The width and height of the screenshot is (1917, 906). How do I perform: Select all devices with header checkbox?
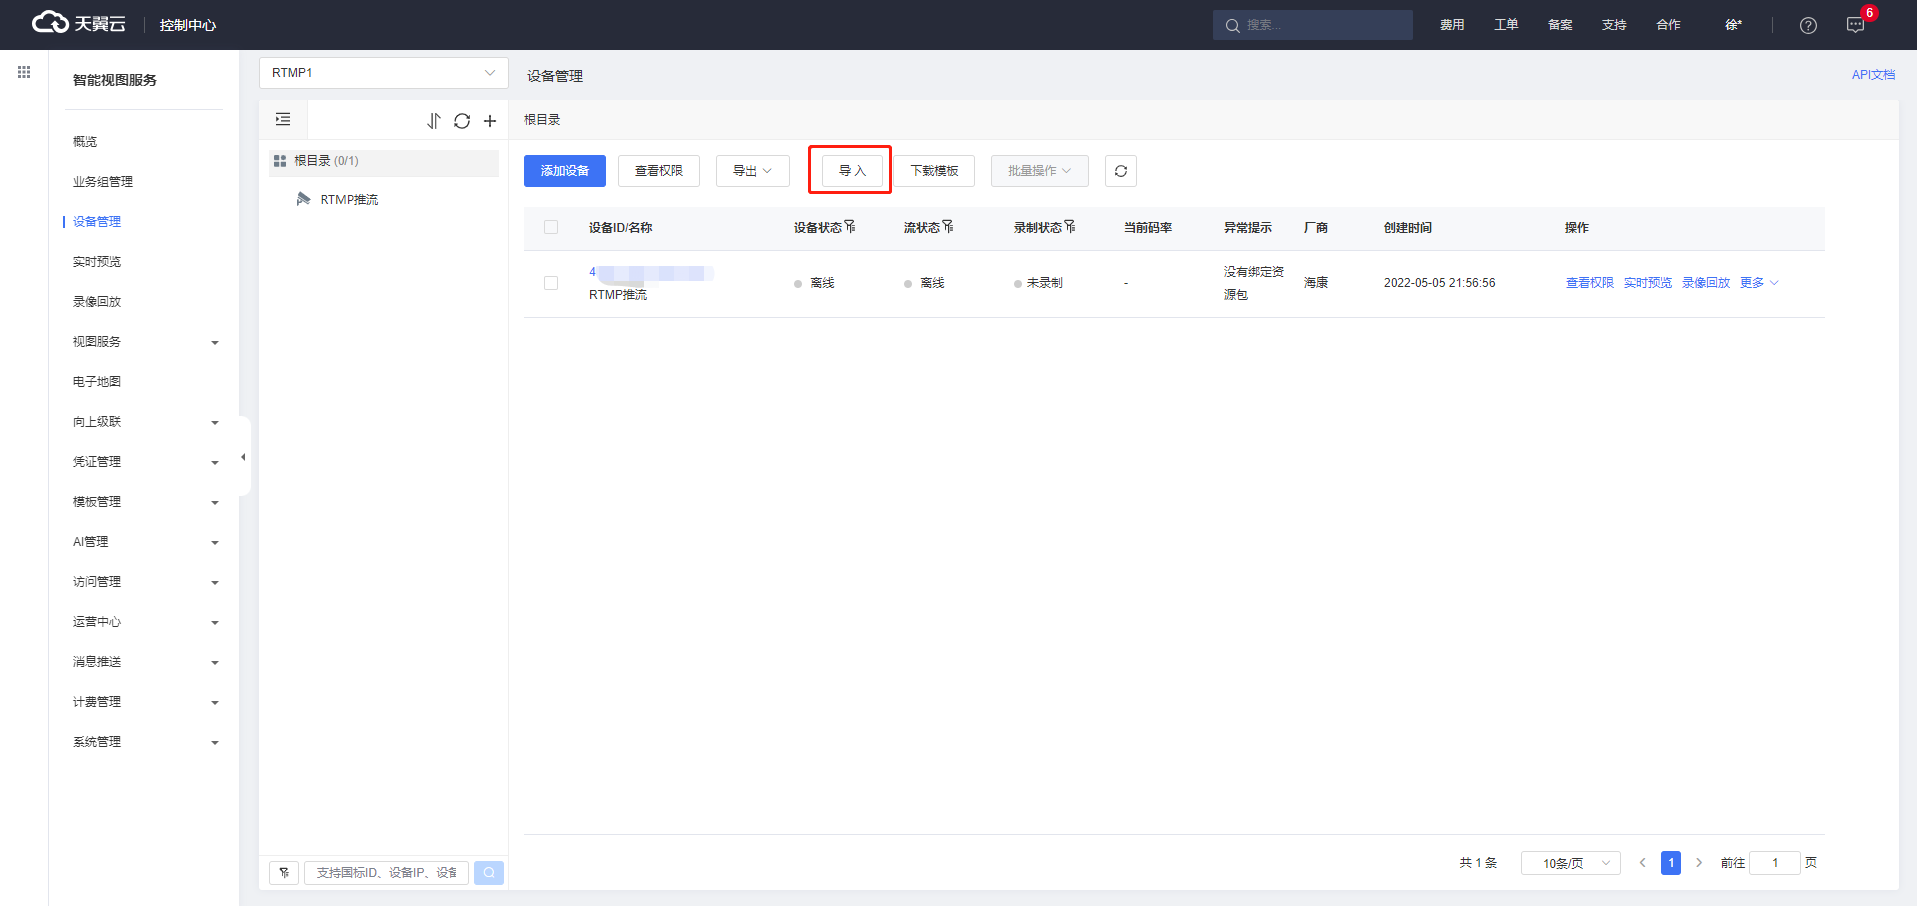click(x=551, y=227)
